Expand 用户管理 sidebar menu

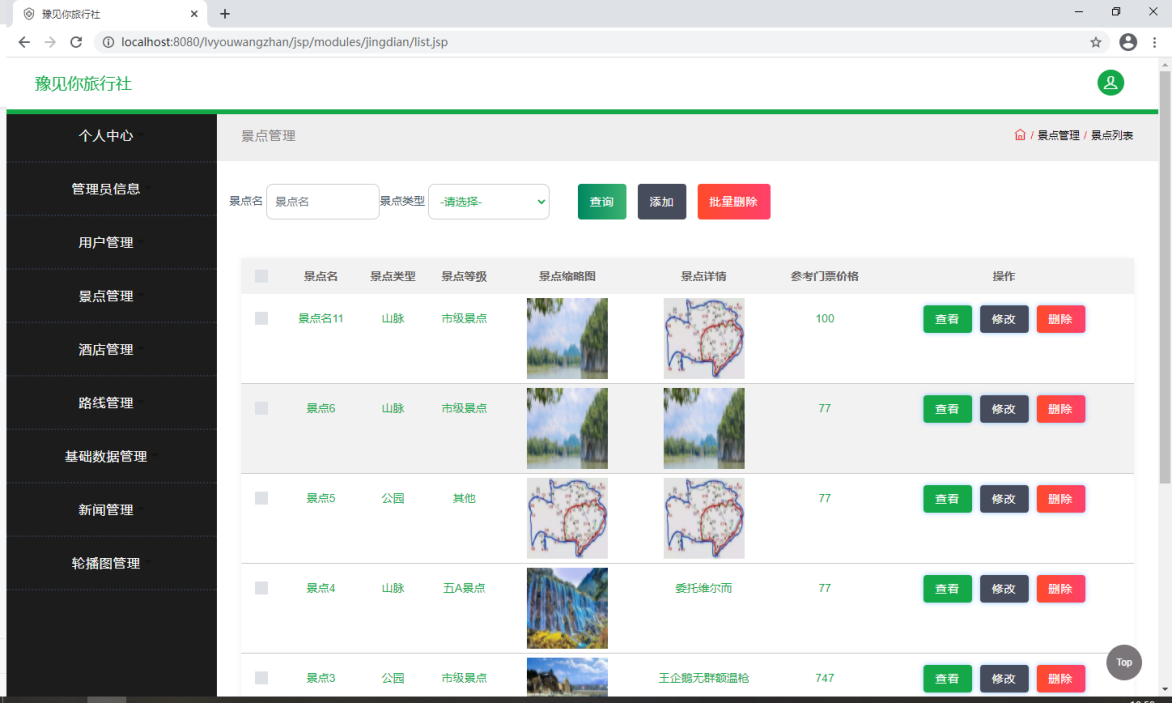tap(111, 242)
